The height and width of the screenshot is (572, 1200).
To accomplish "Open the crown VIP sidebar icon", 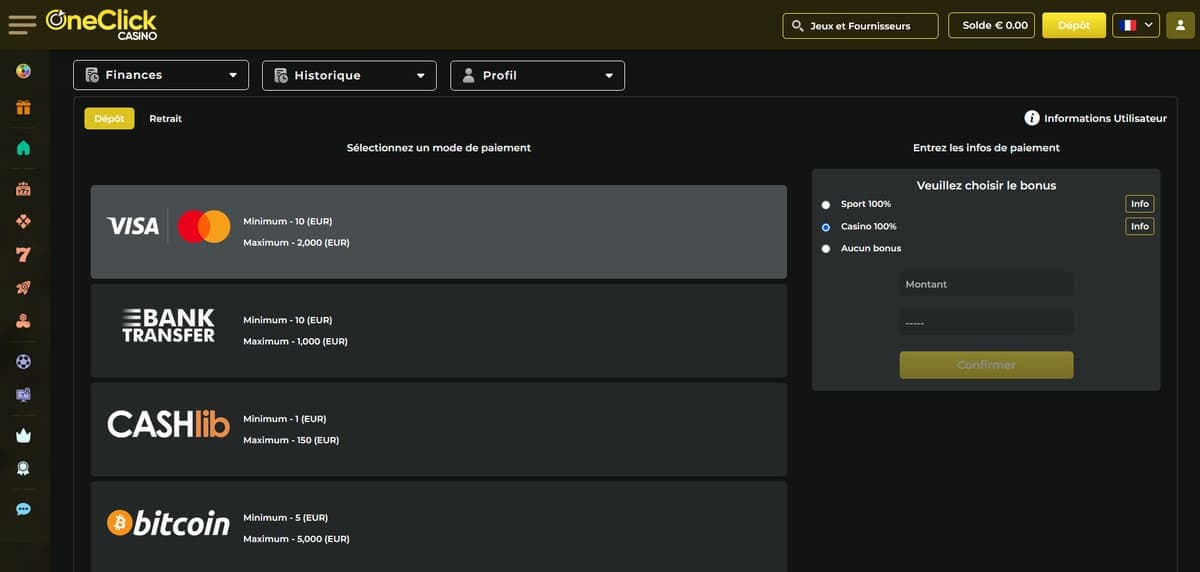I will (23, 436).
